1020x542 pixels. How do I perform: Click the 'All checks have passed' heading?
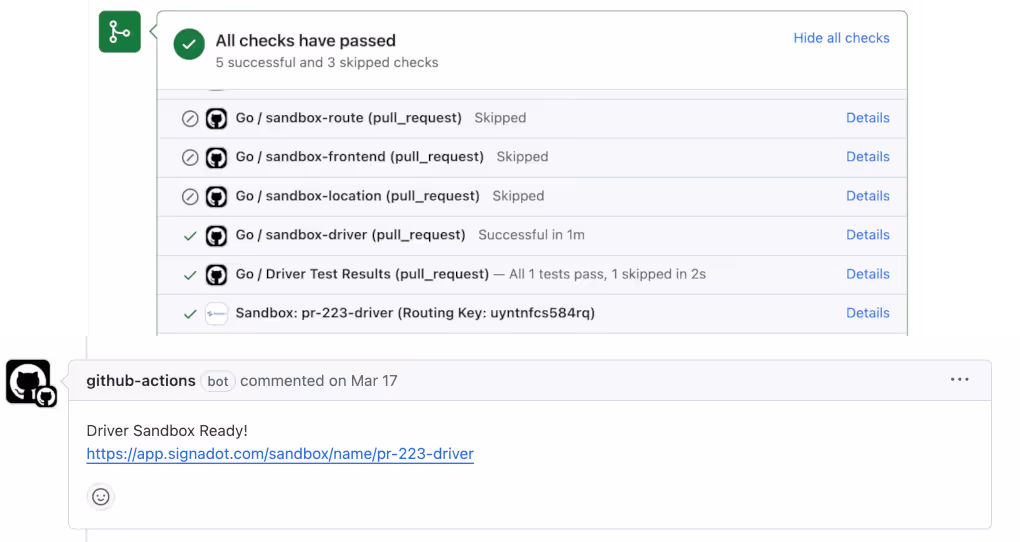point(306,40)
